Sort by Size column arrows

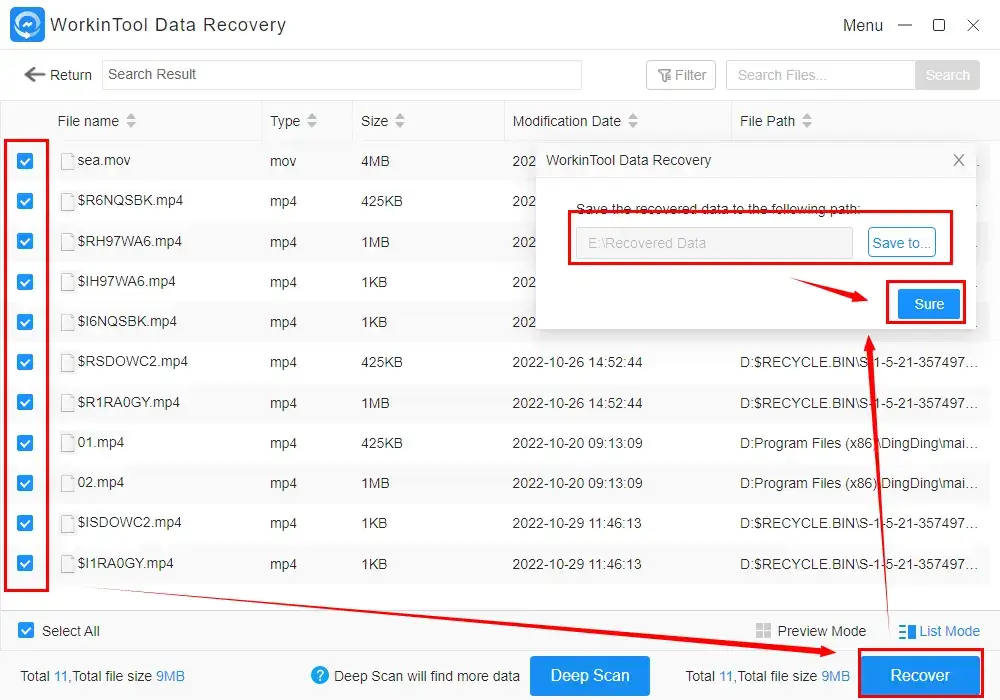pos(400,120)
